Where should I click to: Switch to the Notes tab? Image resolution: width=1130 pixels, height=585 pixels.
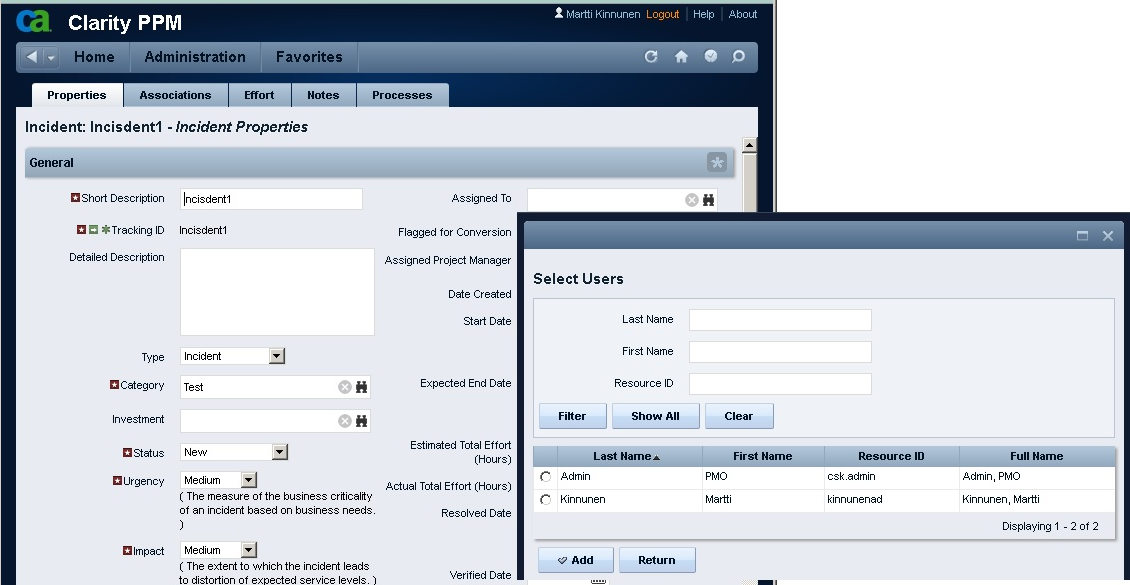tap(323, 95)
